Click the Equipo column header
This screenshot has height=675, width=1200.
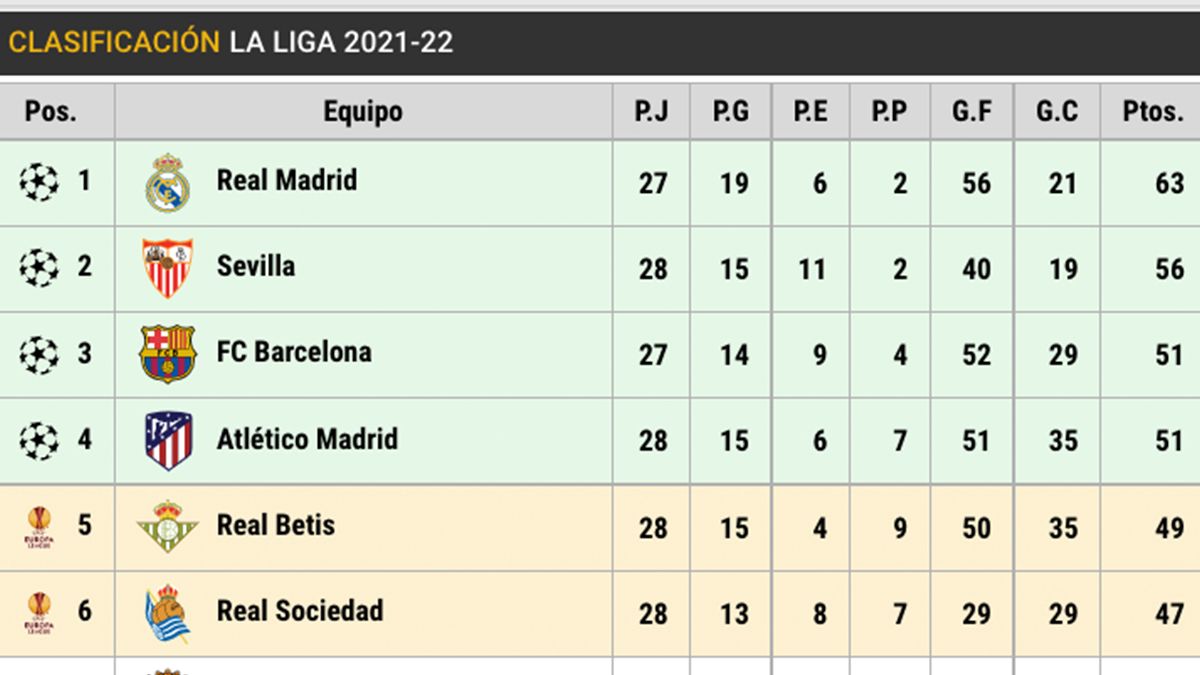click(363, 112)
